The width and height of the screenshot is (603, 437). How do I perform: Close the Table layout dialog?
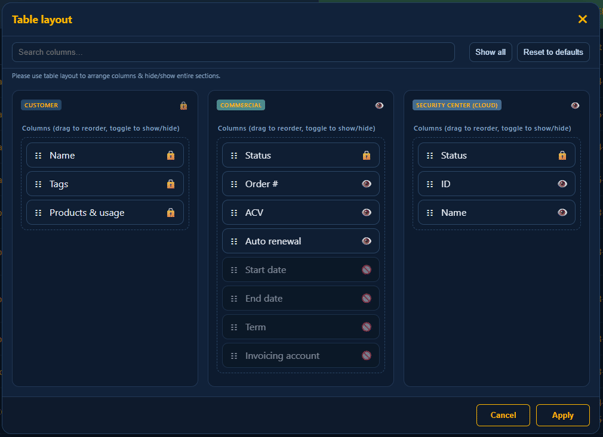point(582,19)
